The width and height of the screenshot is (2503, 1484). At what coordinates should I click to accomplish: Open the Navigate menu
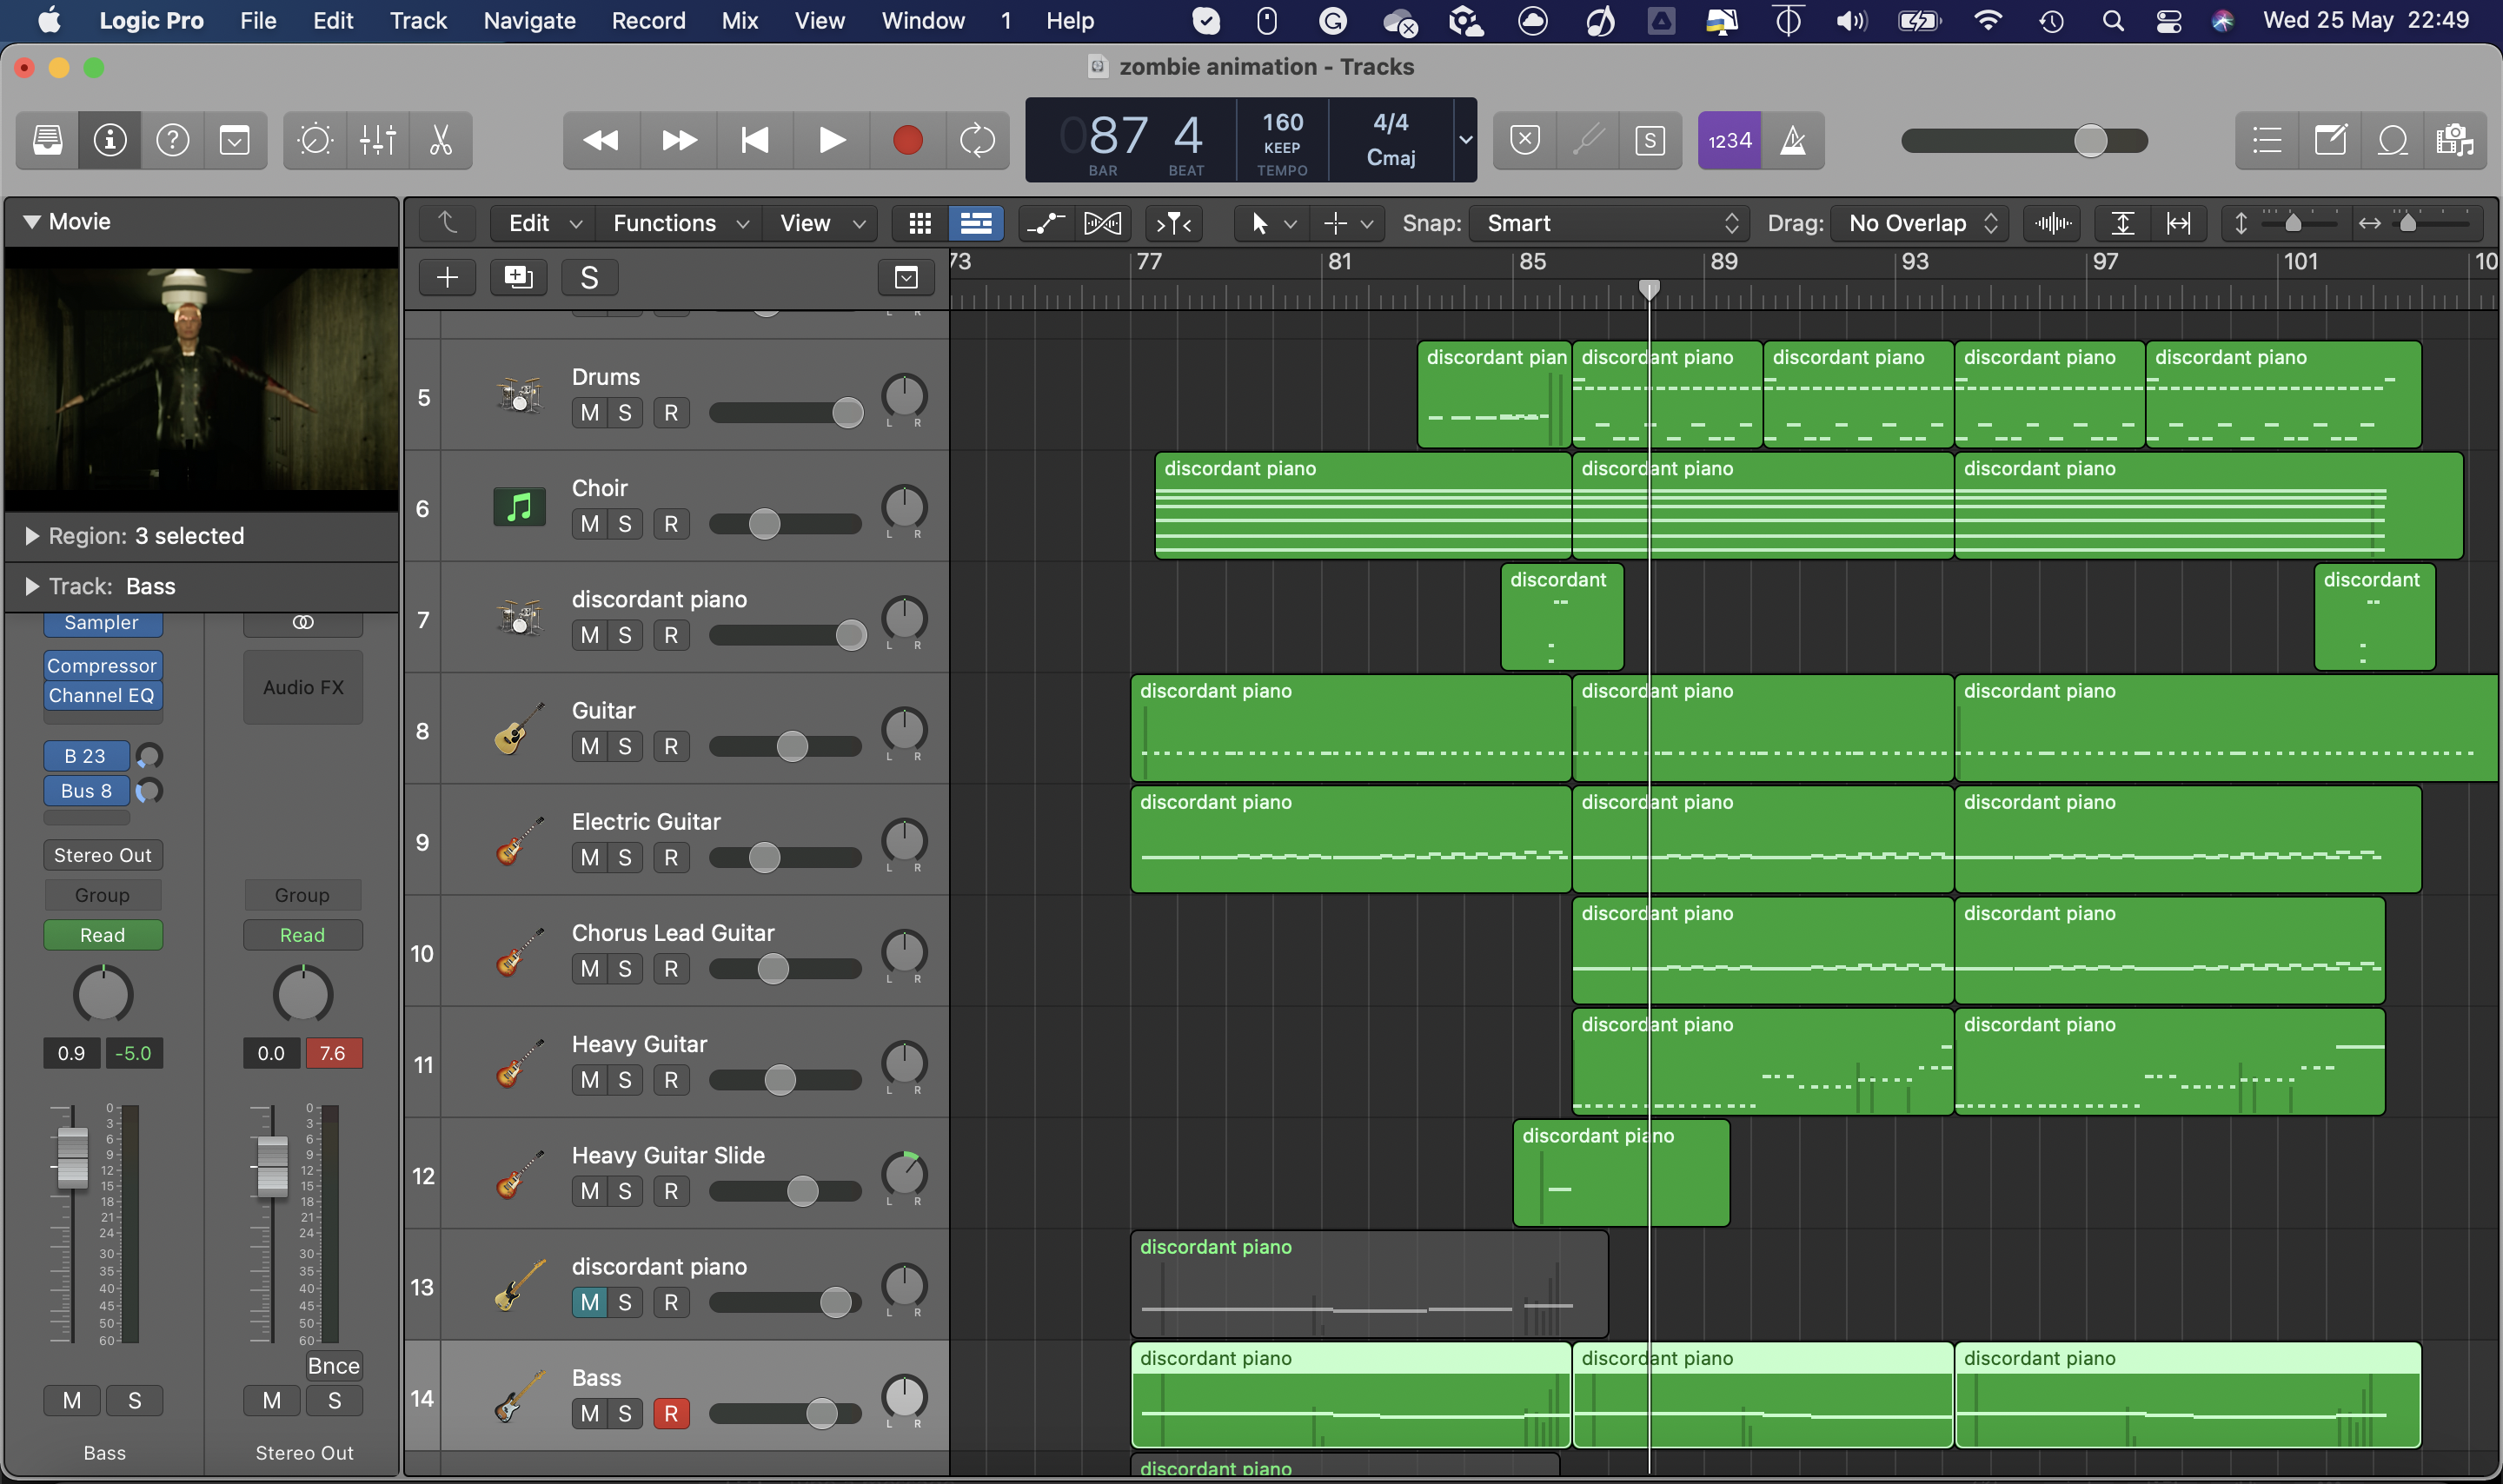529,20
